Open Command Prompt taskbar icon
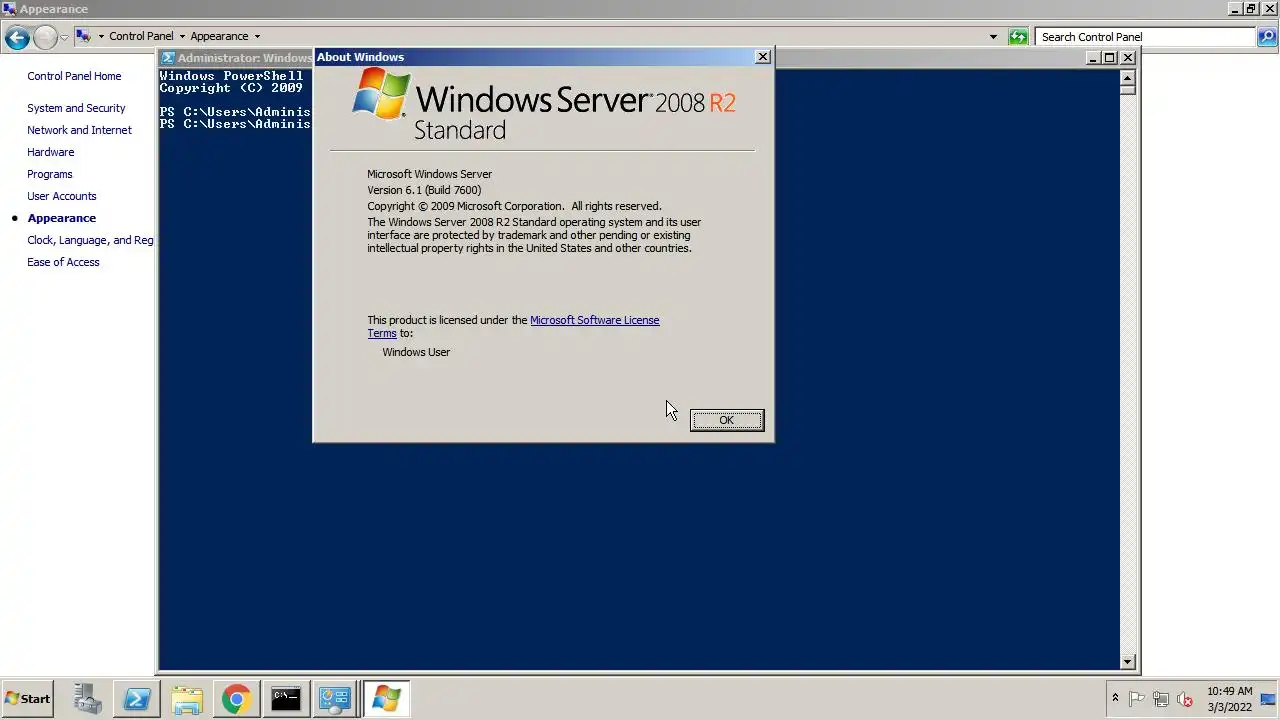The height and width of the screenshot is (720, 1280). (286, 699)
